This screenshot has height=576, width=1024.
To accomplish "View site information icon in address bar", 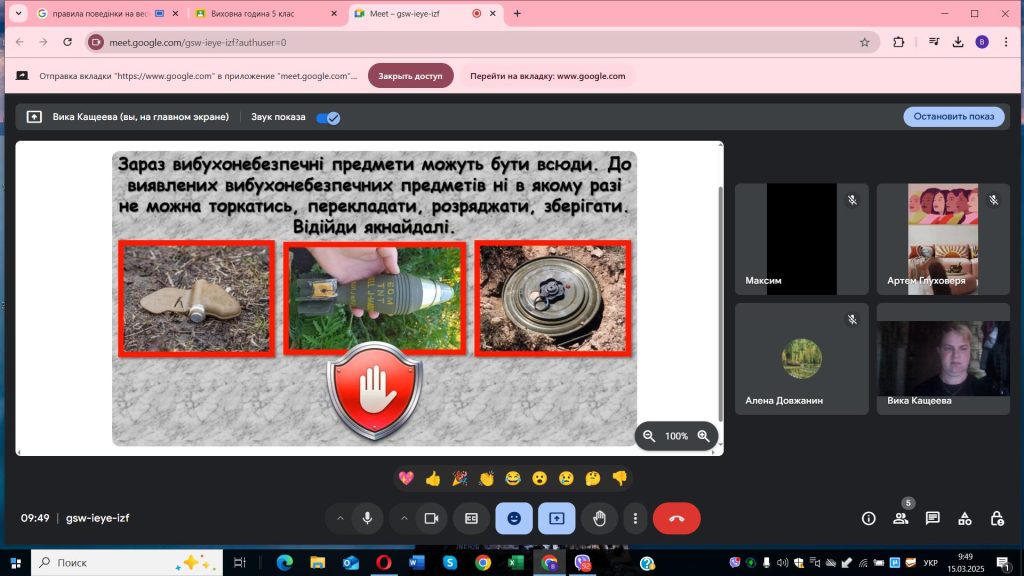I will (96, 42).
